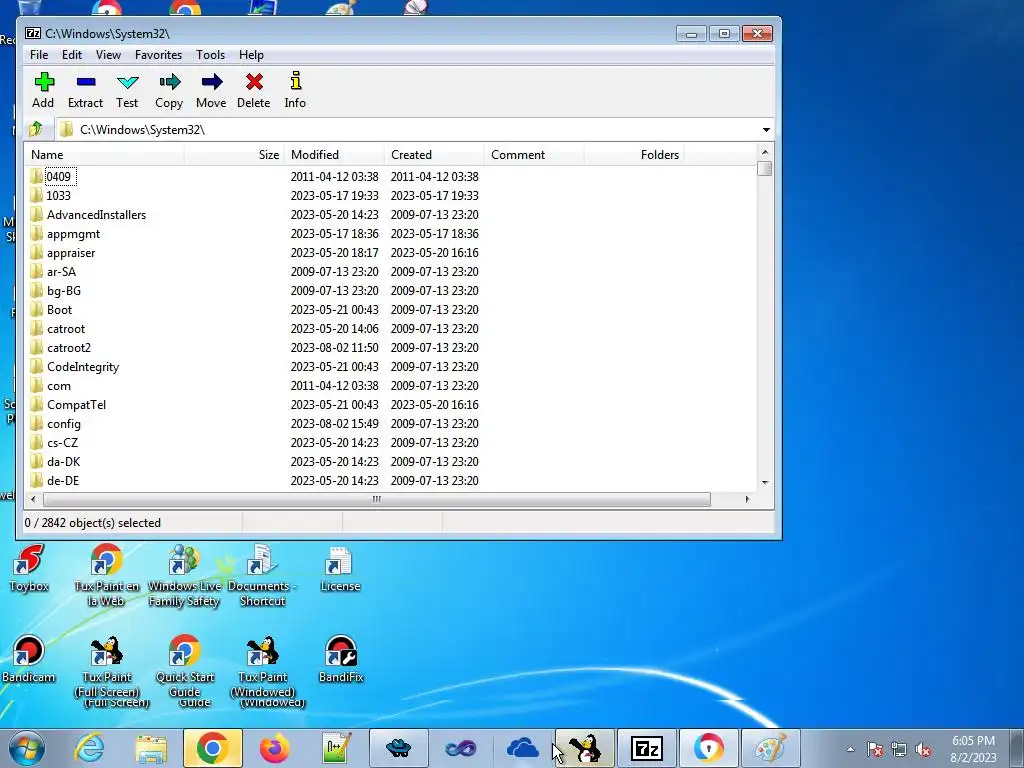Open the View menu
Screen dimensions: 1024x768
pyautogui.click(x=108, y=55)
